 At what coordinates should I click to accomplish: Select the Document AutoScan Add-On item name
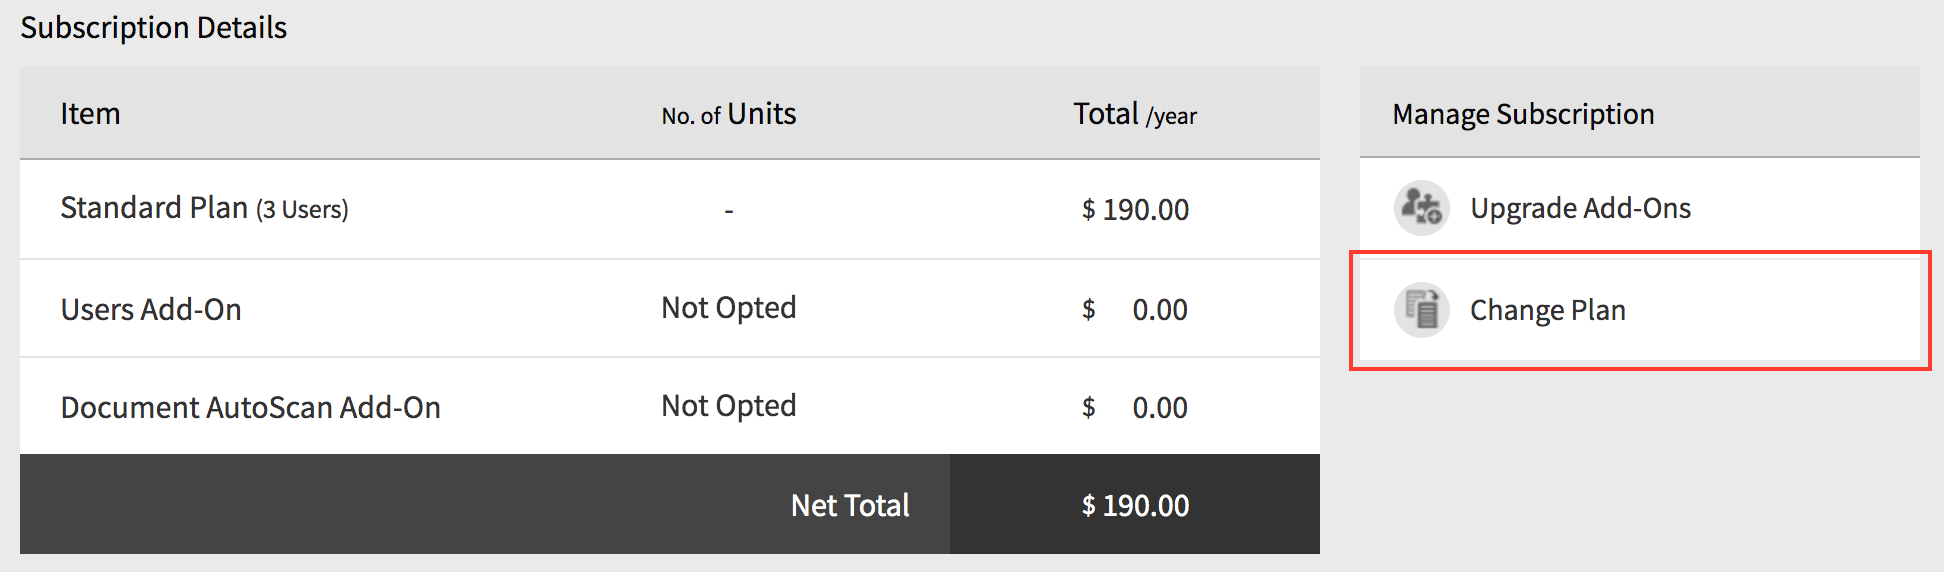click(250, 408)
